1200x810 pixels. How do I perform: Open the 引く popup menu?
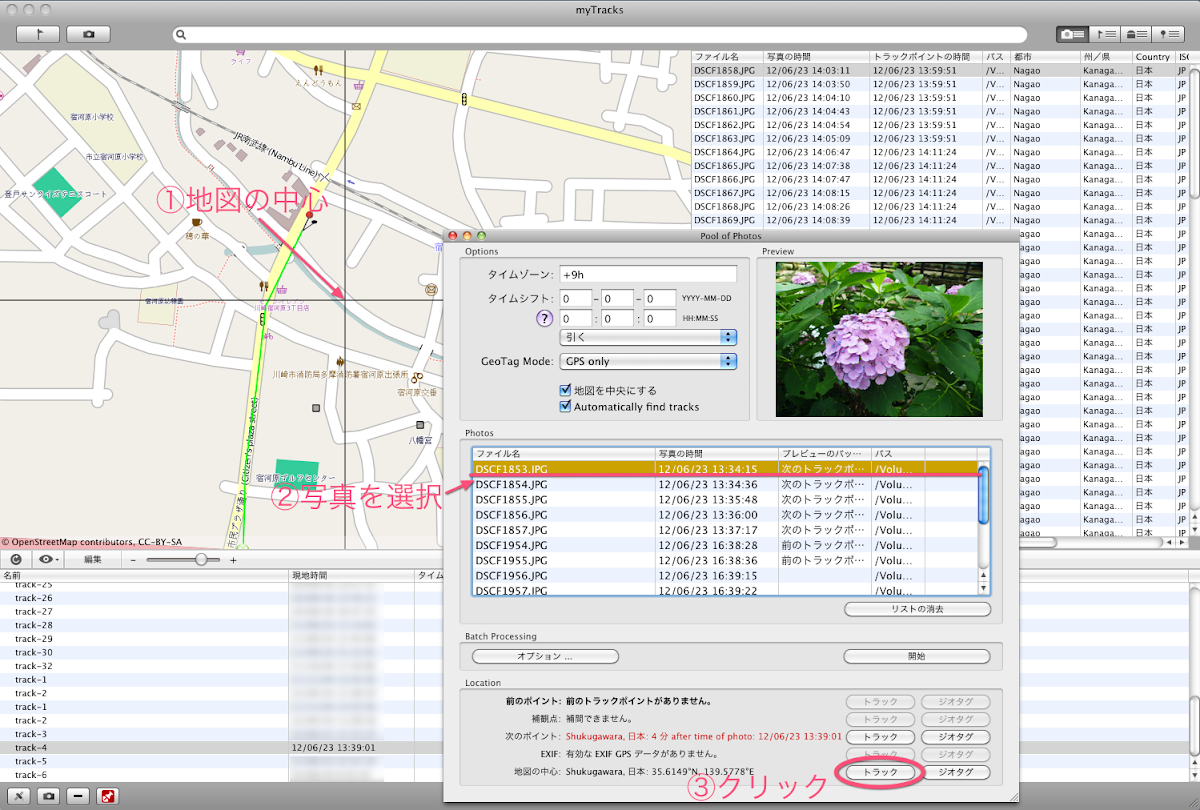648,338
